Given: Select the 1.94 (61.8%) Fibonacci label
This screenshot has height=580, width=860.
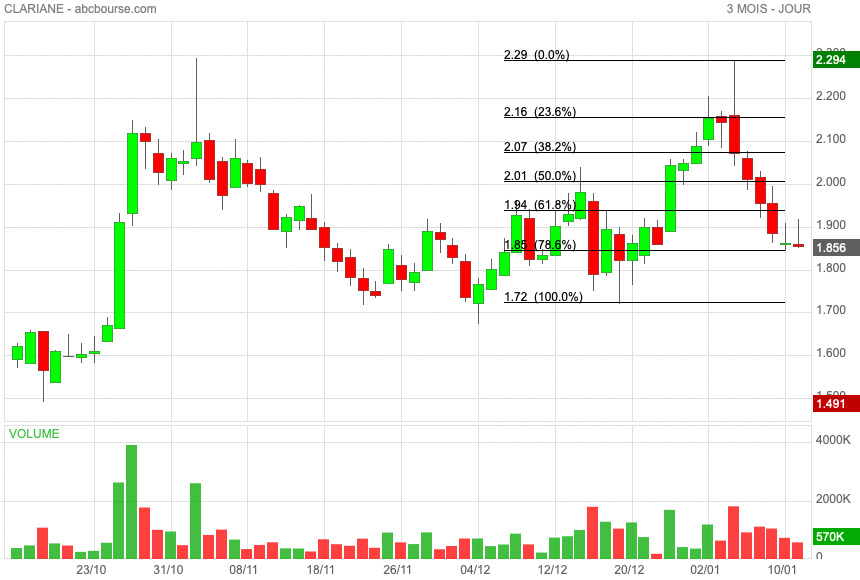Looking at the screenshot, I should point(540,205).
